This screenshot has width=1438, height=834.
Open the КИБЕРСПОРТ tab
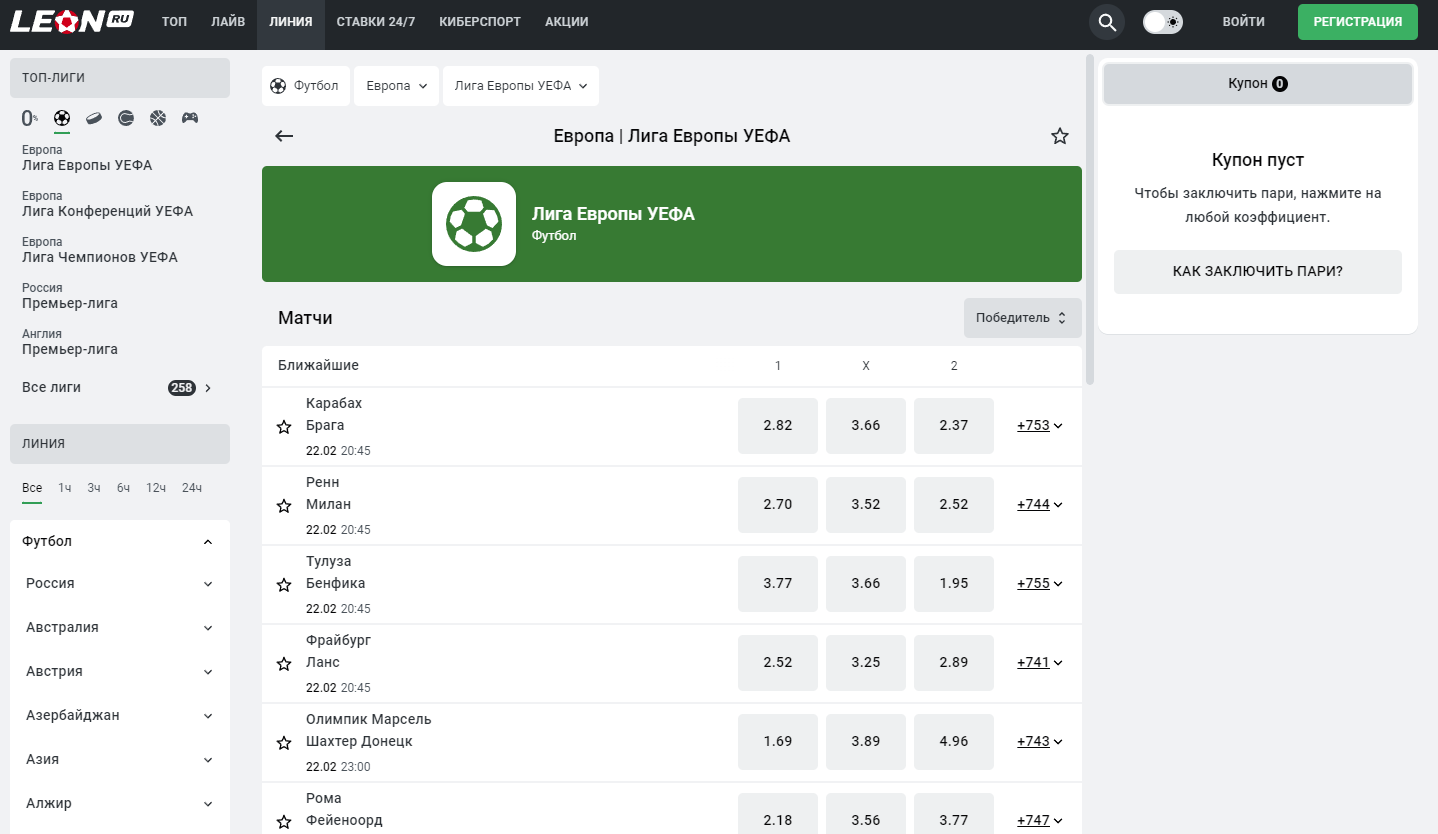pyautogui.click(x=480, y=22)
